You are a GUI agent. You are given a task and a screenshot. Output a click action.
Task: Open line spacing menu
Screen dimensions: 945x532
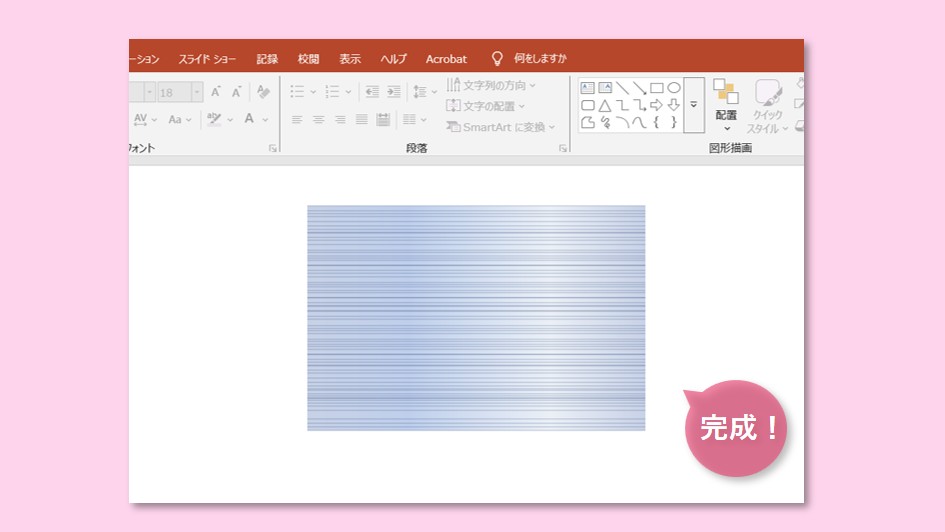coord(424,92)
